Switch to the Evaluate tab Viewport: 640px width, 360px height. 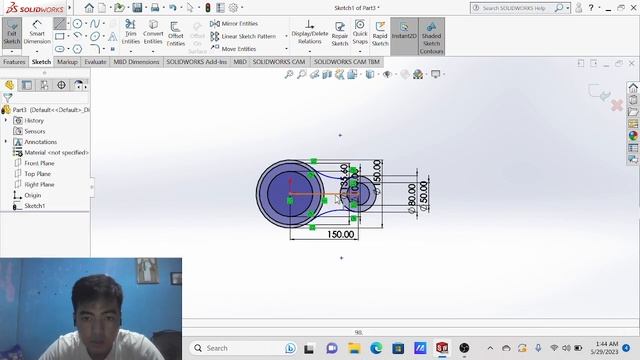96,62
